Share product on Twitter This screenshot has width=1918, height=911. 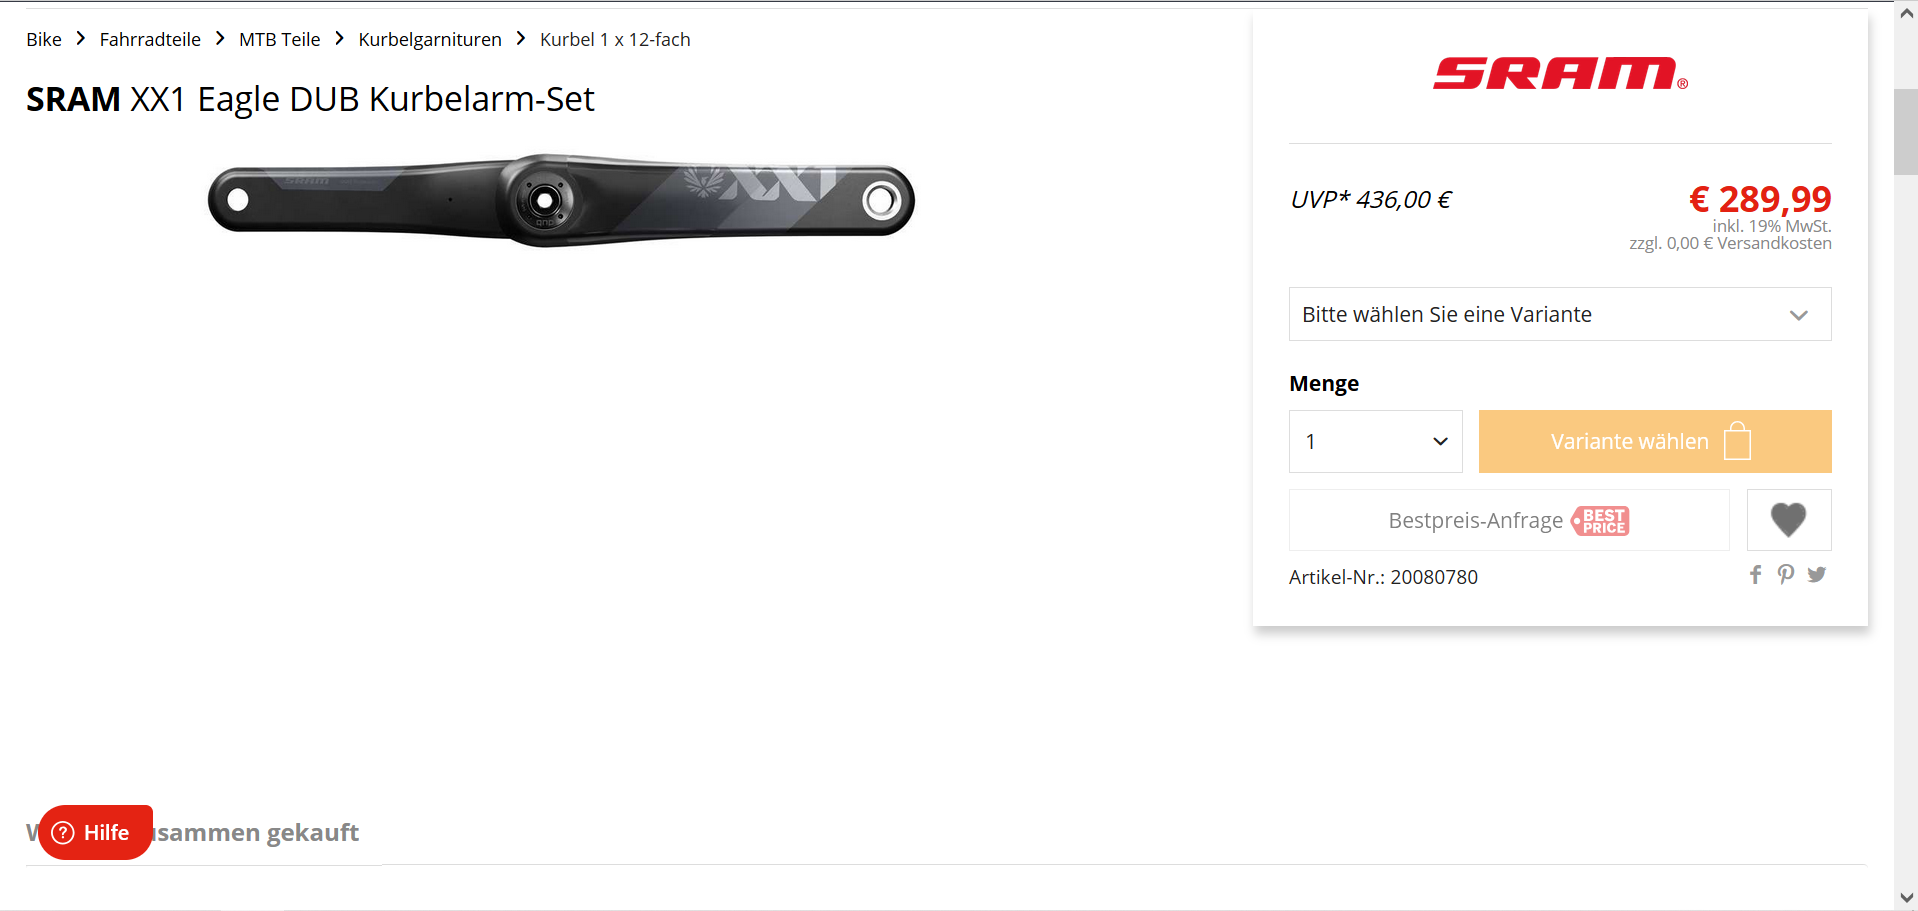1817,574
